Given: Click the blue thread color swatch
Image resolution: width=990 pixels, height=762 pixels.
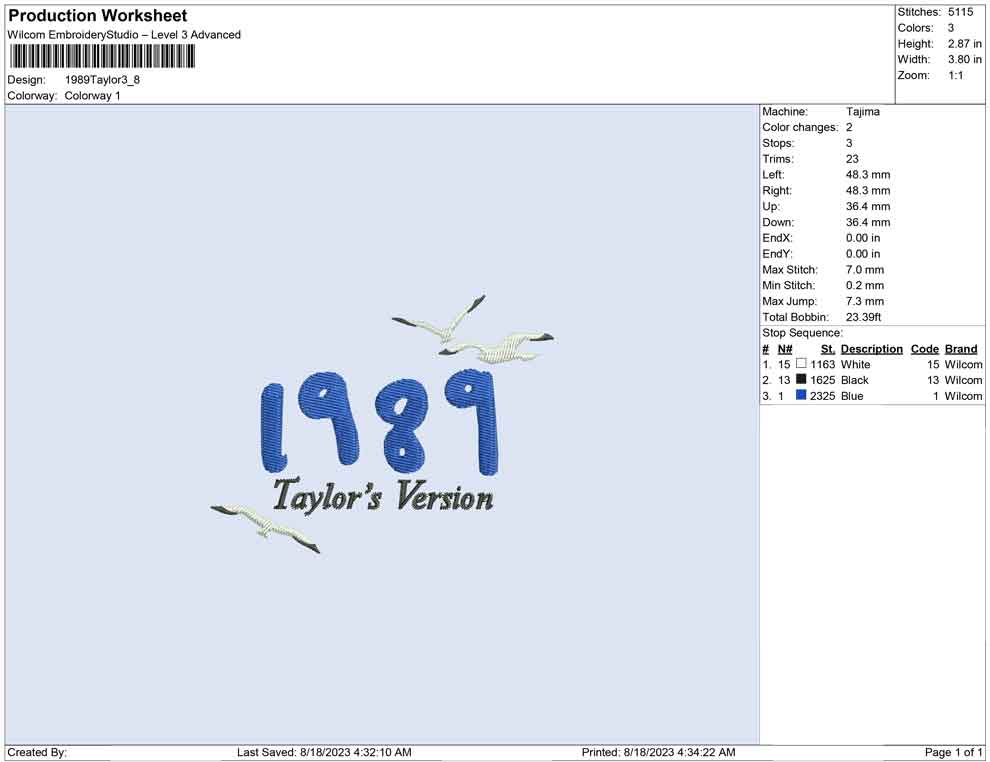Looking at the screenshot, I should (801, 395).
